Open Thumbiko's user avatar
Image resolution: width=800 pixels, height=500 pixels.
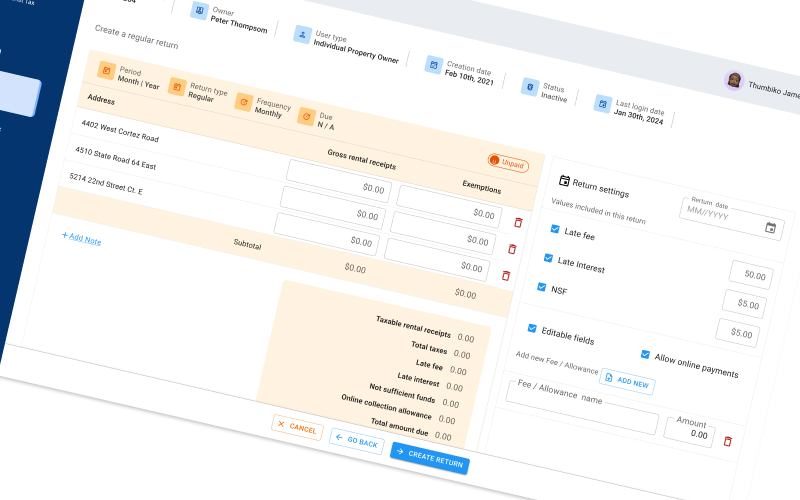point(734,81)
